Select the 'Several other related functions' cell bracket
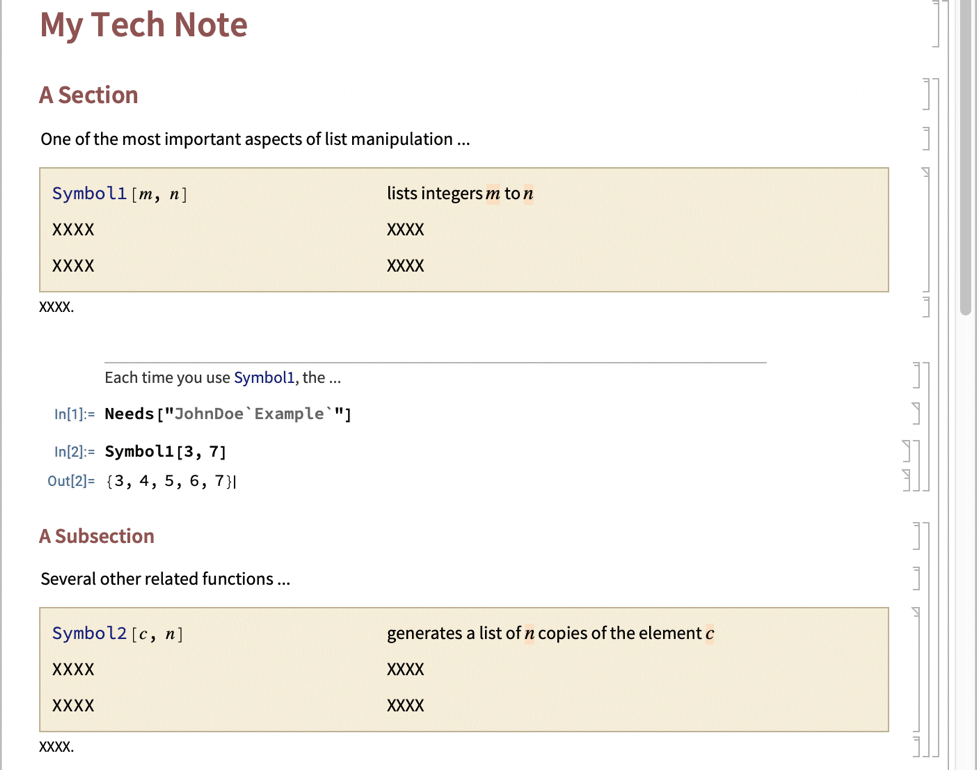Viewport: 978px width, 770px height. tap(917, 578)
